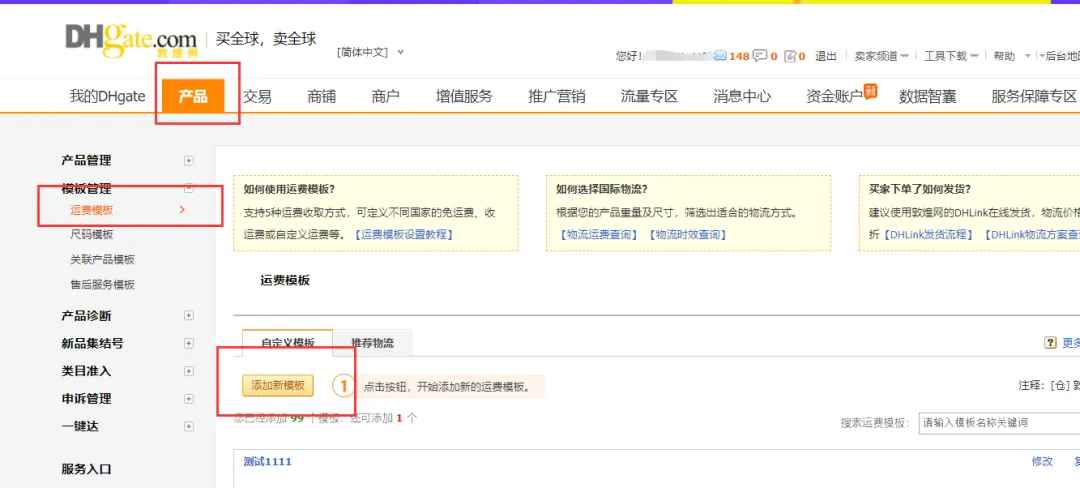Viewport: 1080px width, 488px height.
Task: Click the 申诉管理 sidebar heading
Action: (x=86, y=399)
